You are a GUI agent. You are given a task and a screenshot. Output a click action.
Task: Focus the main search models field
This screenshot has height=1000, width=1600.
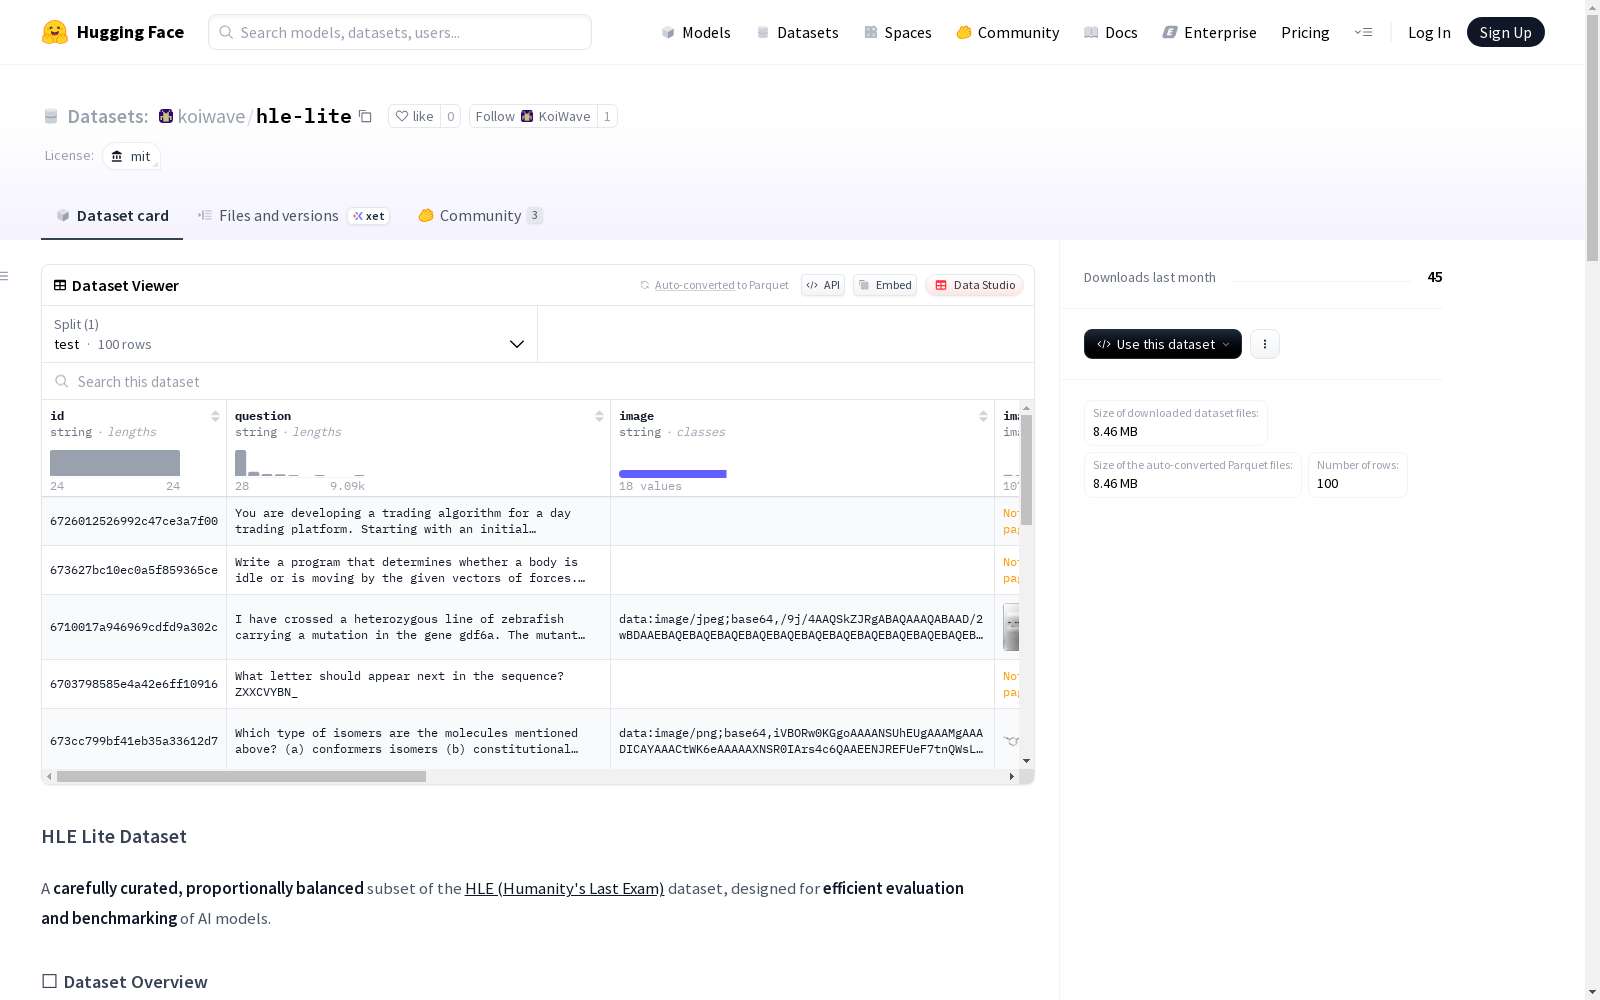point(400,32)
